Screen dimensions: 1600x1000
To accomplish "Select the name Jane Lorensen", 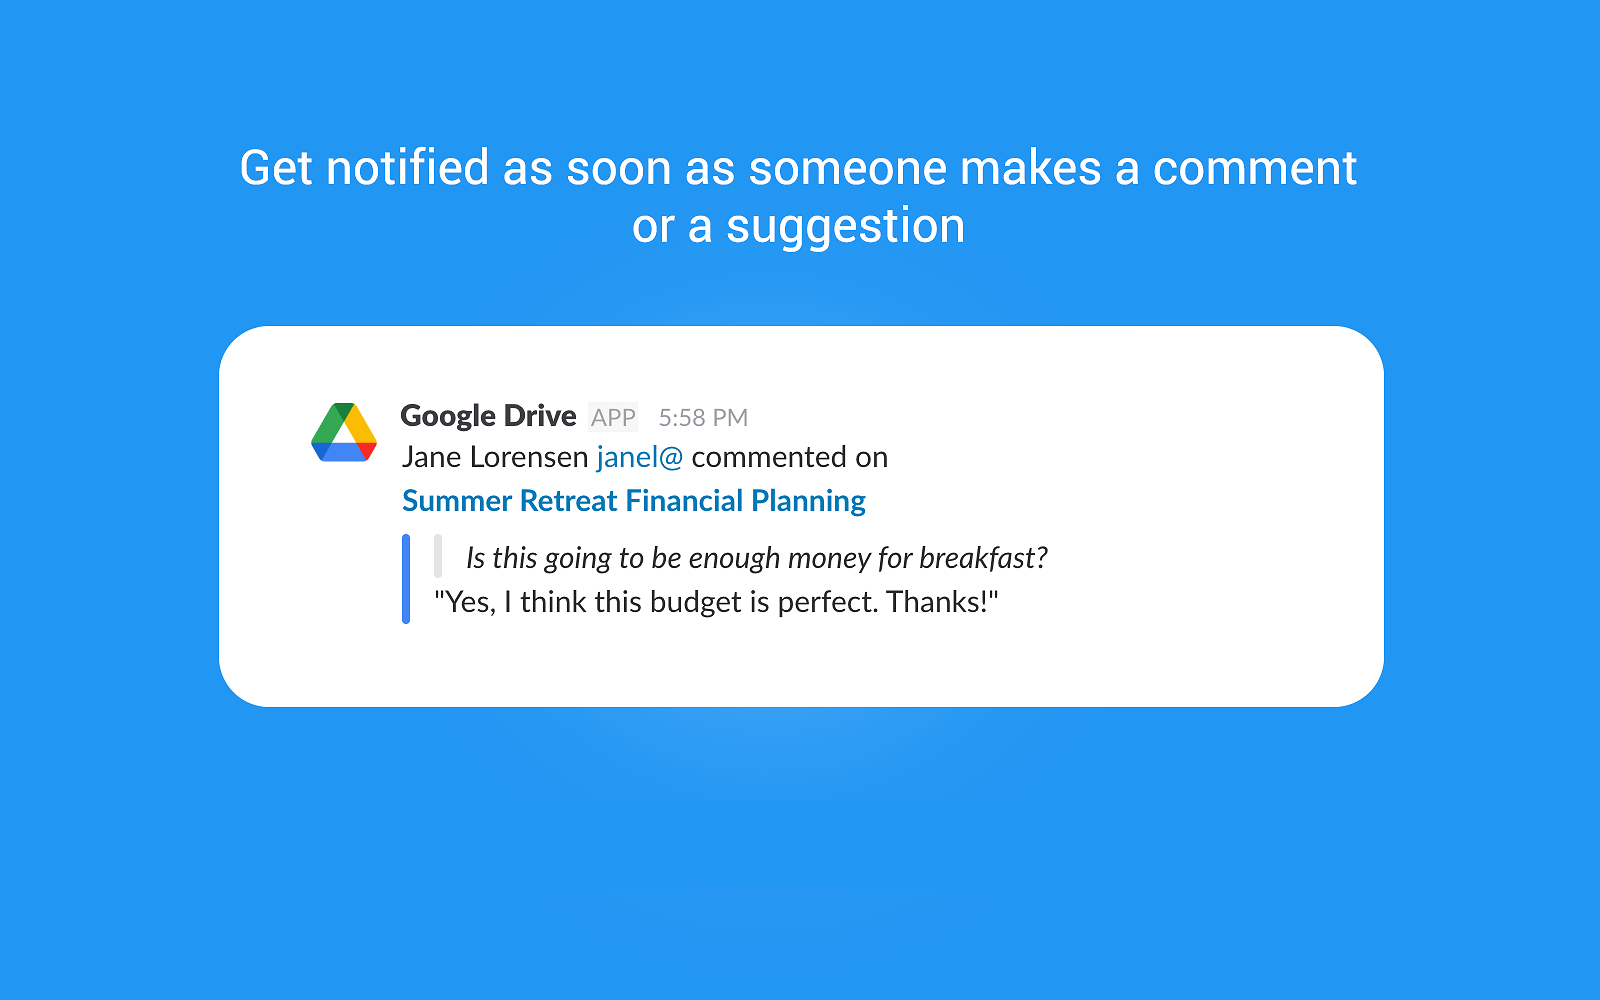I will [x=495, y=458].
